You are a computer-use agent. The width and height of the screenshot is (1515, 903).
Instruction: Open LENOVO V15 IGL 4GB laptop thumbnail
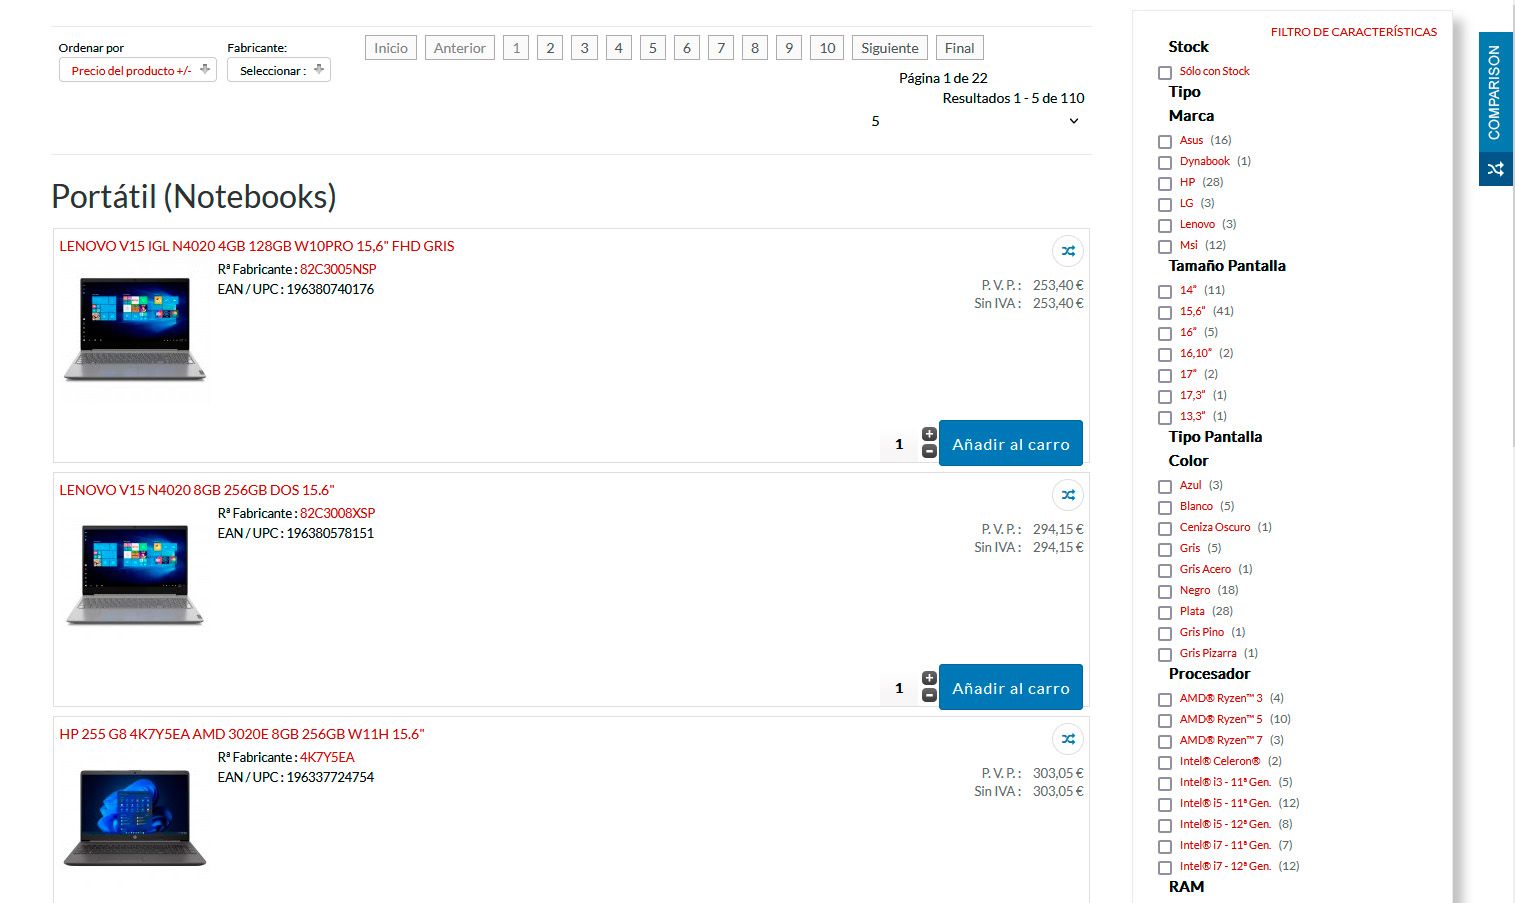tap(135, 330)
